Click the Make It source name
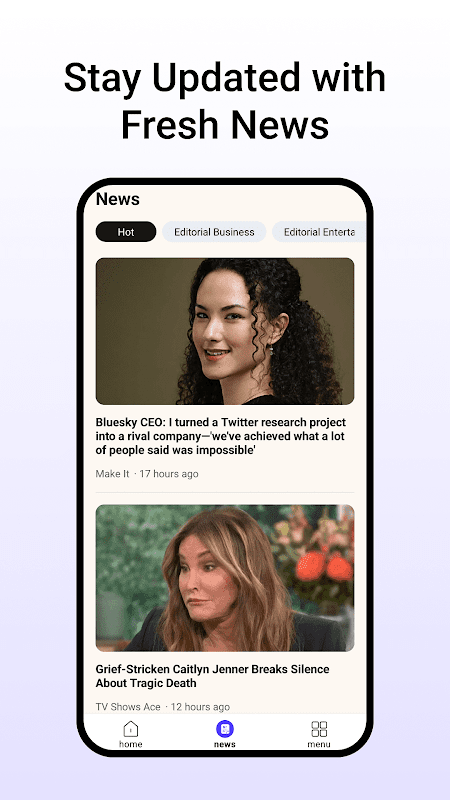 tap(112, 473)
